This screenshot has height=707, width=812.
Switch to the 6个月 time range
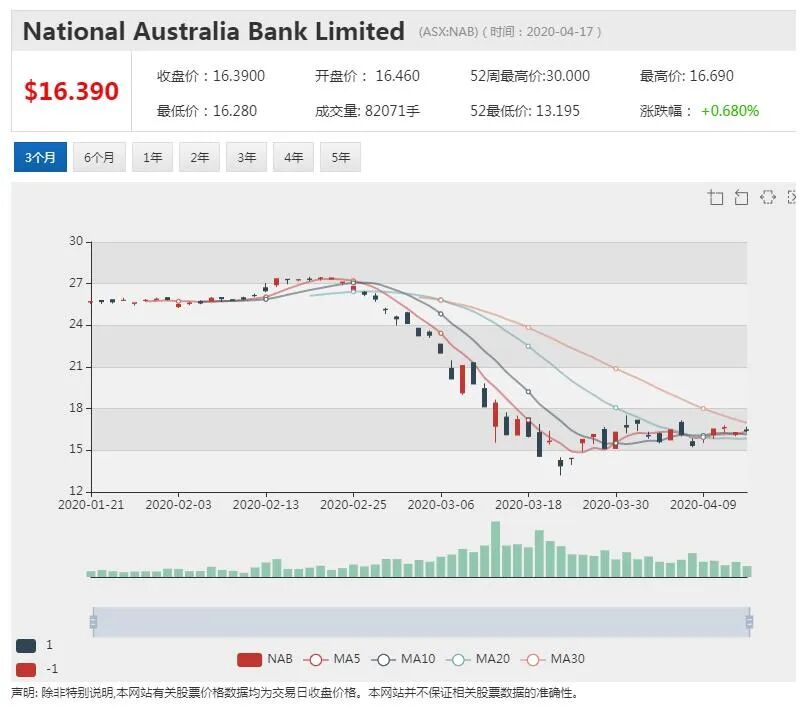(x=99, y=157)
